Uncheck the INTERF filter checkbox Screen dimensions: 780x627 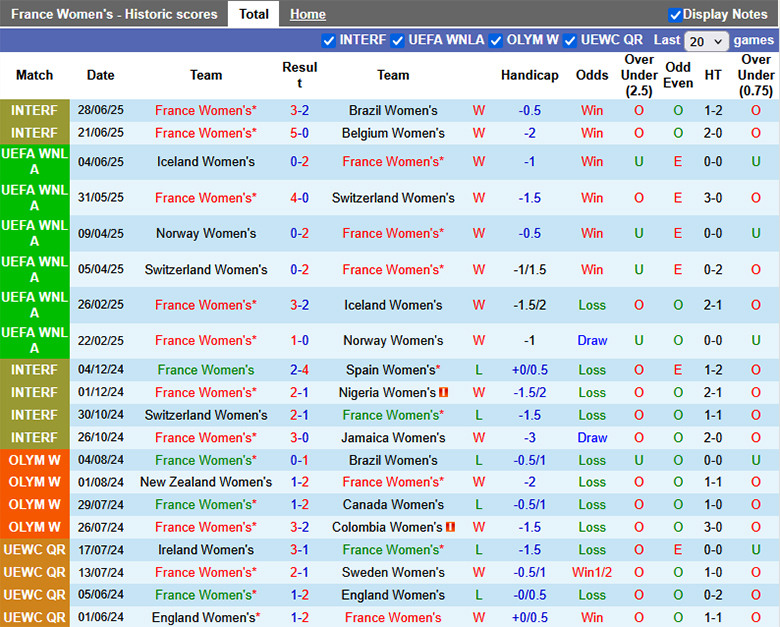(329, 41)
